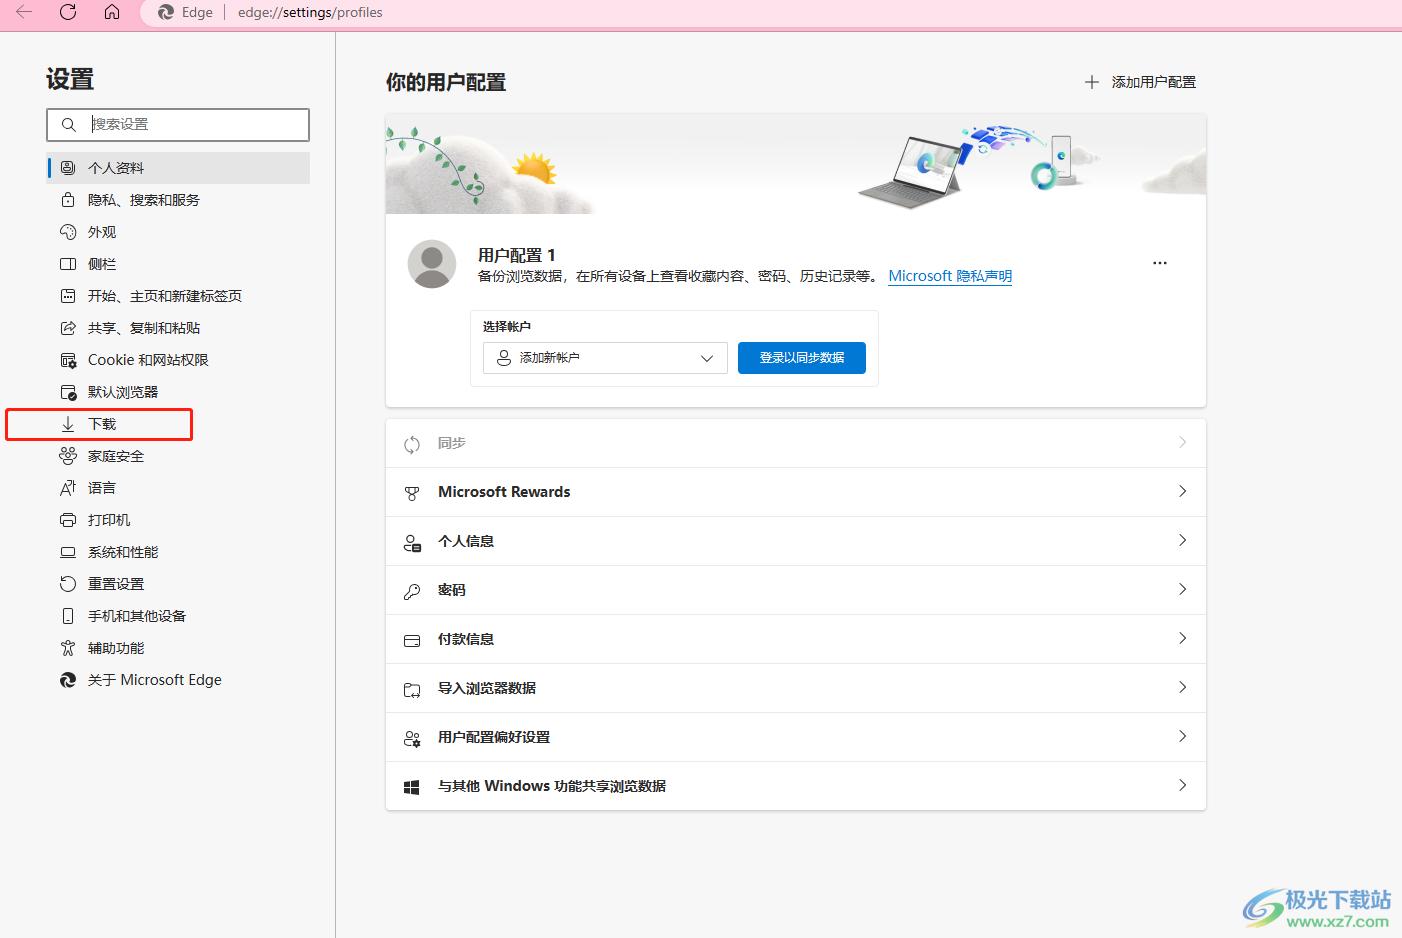Image resolution: width=1402 pixels, height=938 pixels.
Task: Click the phone device icon in sidebar
Action: tap(68, 616)
